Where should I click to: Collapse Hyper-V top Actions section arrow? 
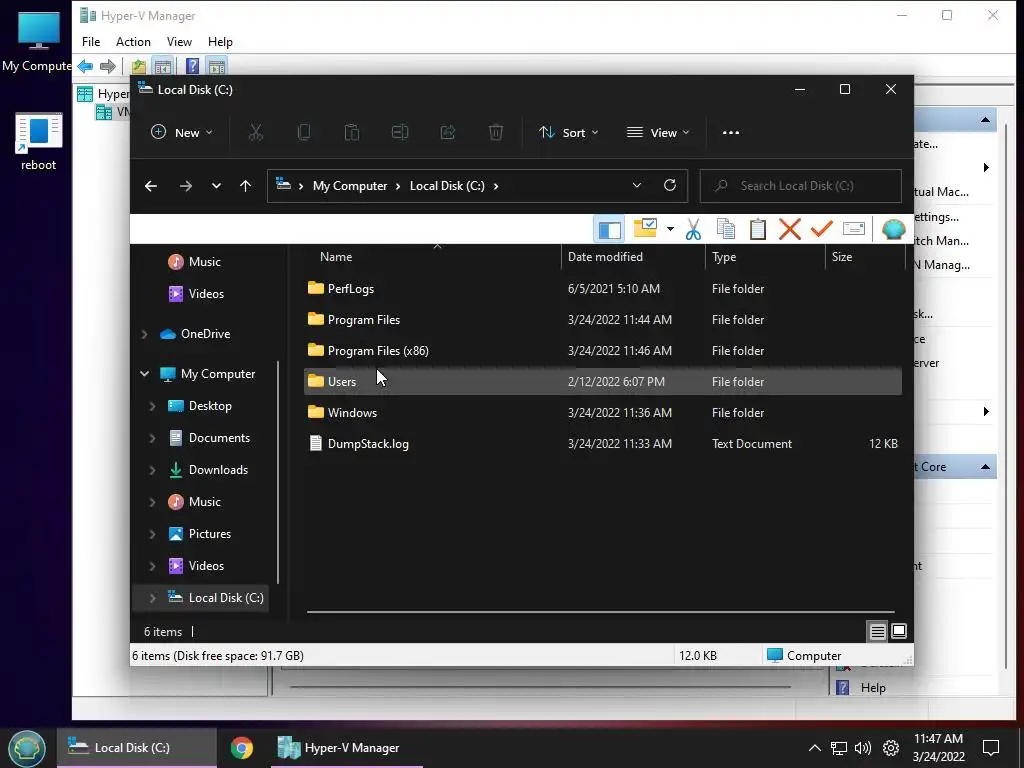pyautogui.click(x=985, y=120)
